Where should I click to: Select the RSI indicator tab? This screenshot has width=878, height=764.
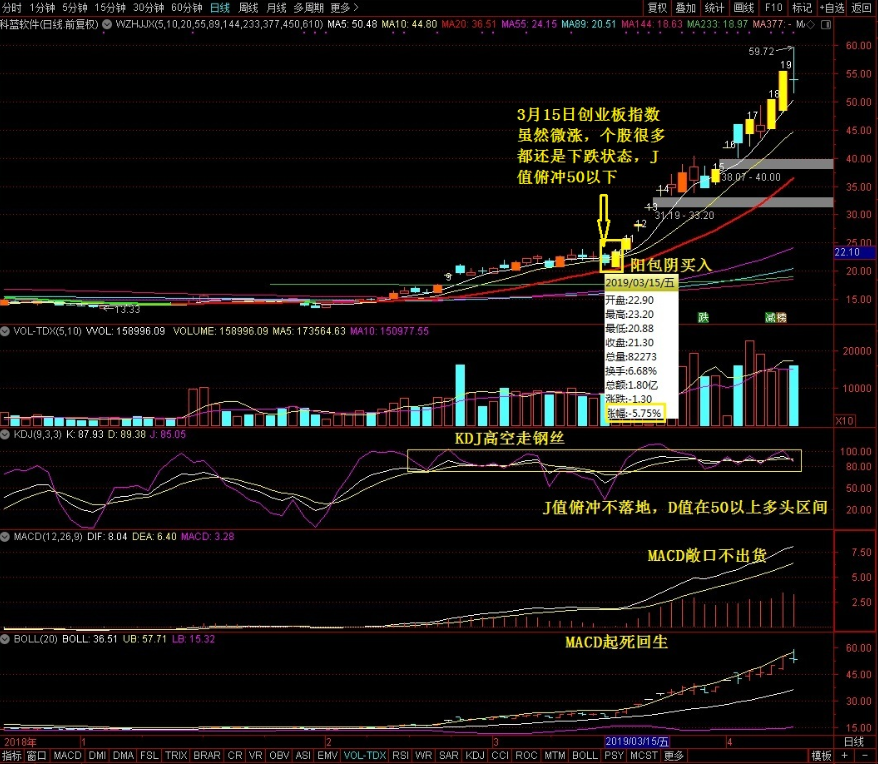[400, 756]
